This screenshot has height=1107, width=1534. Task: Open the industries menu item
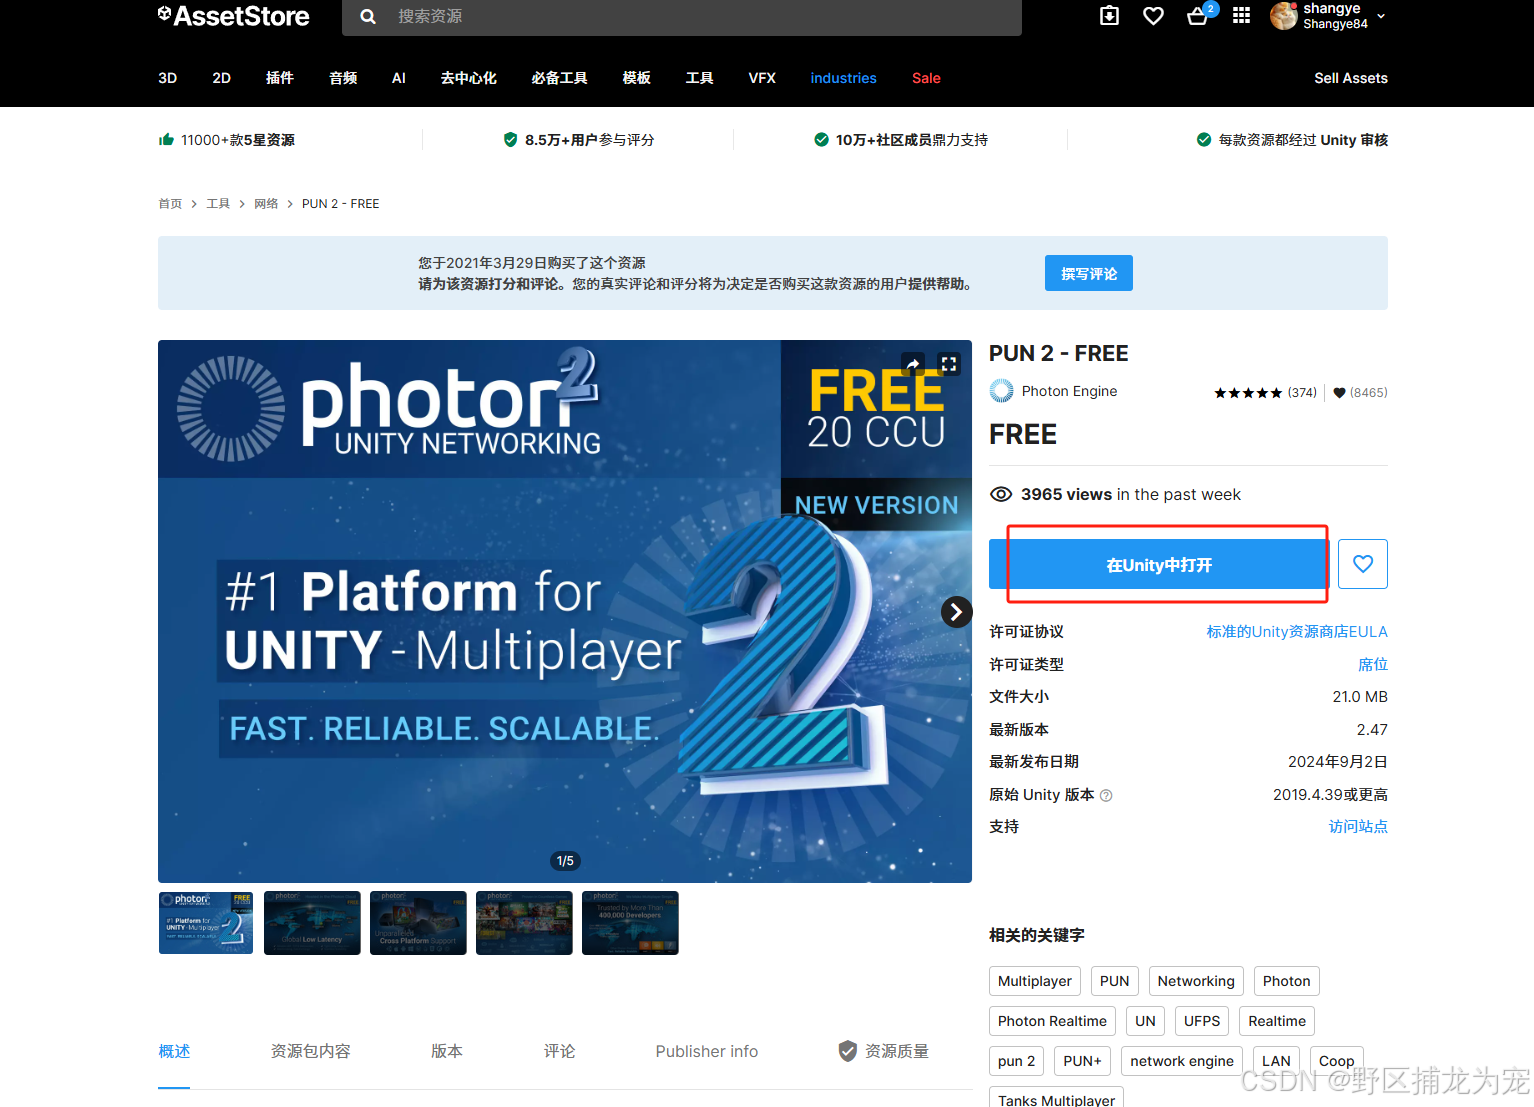coord(843,78)
